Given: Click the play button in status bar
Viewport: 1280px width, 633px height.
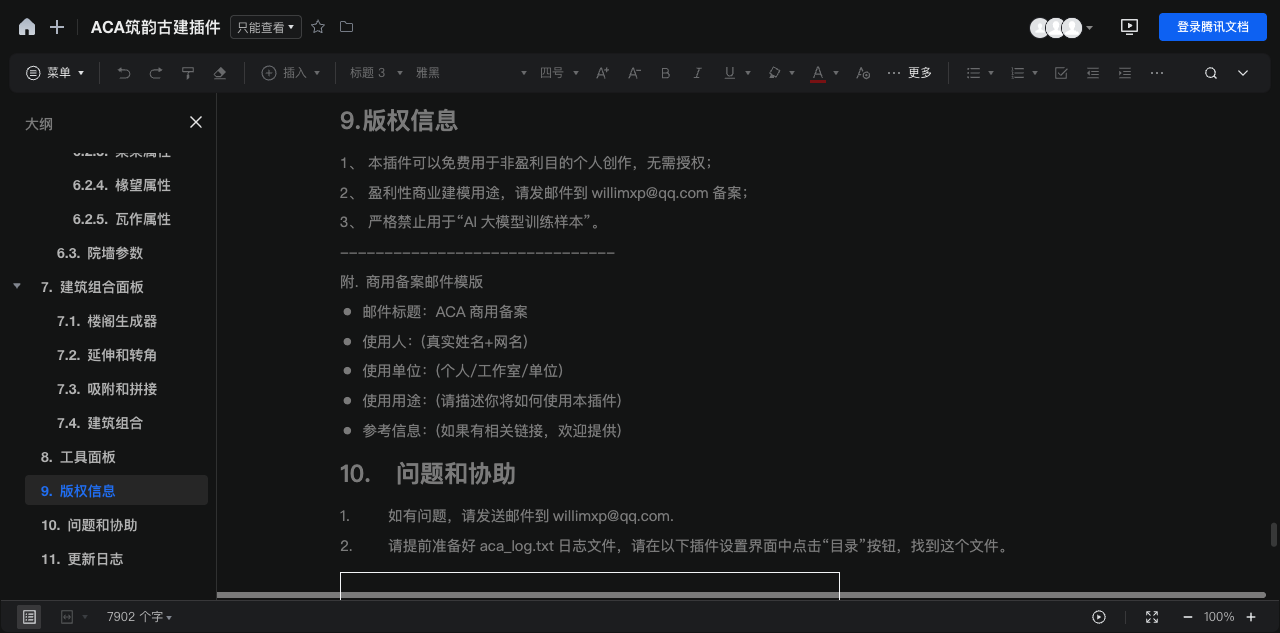Looking at the screenshot, I should 1099,617.
